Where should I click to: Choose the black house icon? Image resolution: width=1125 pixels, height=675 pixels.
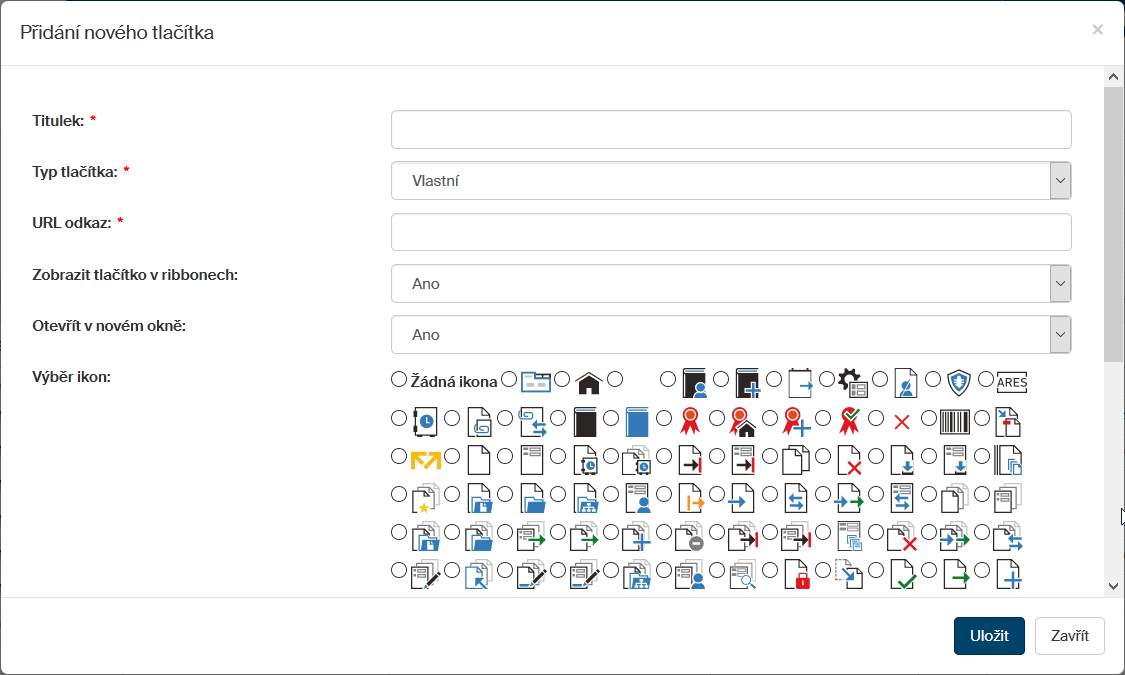point(588,382)
